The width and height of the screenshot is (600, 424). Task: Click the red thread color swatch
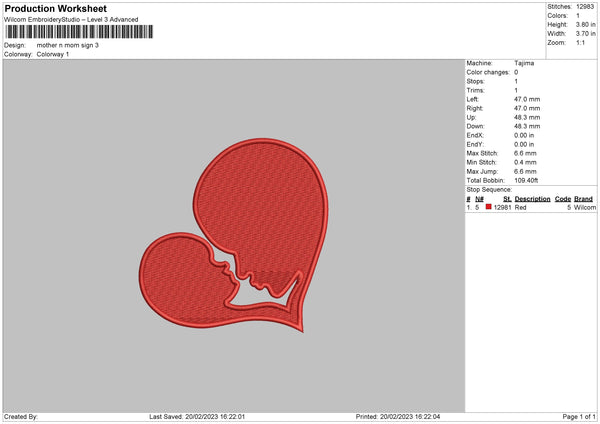coord(489,207)
